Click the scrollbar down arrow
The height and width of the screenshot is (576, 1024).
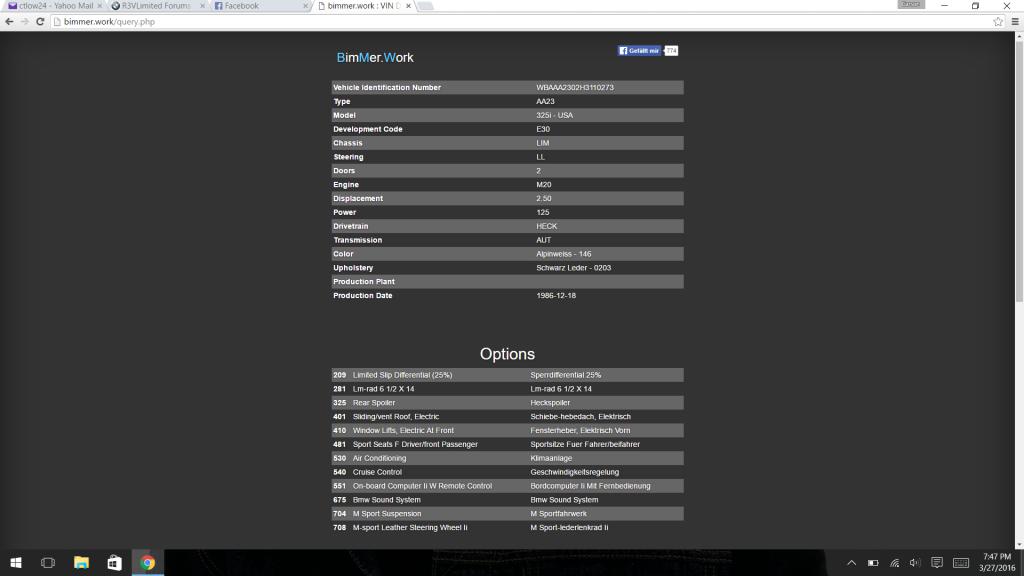click(x=1019, y=545)
